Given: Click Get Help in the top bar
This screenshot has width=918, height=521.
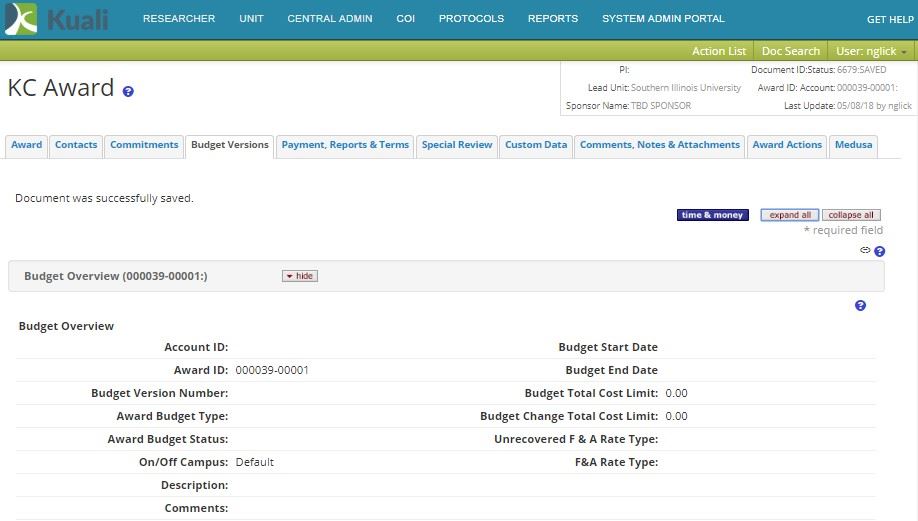Looking at the screenshot, I should point(889,20).
